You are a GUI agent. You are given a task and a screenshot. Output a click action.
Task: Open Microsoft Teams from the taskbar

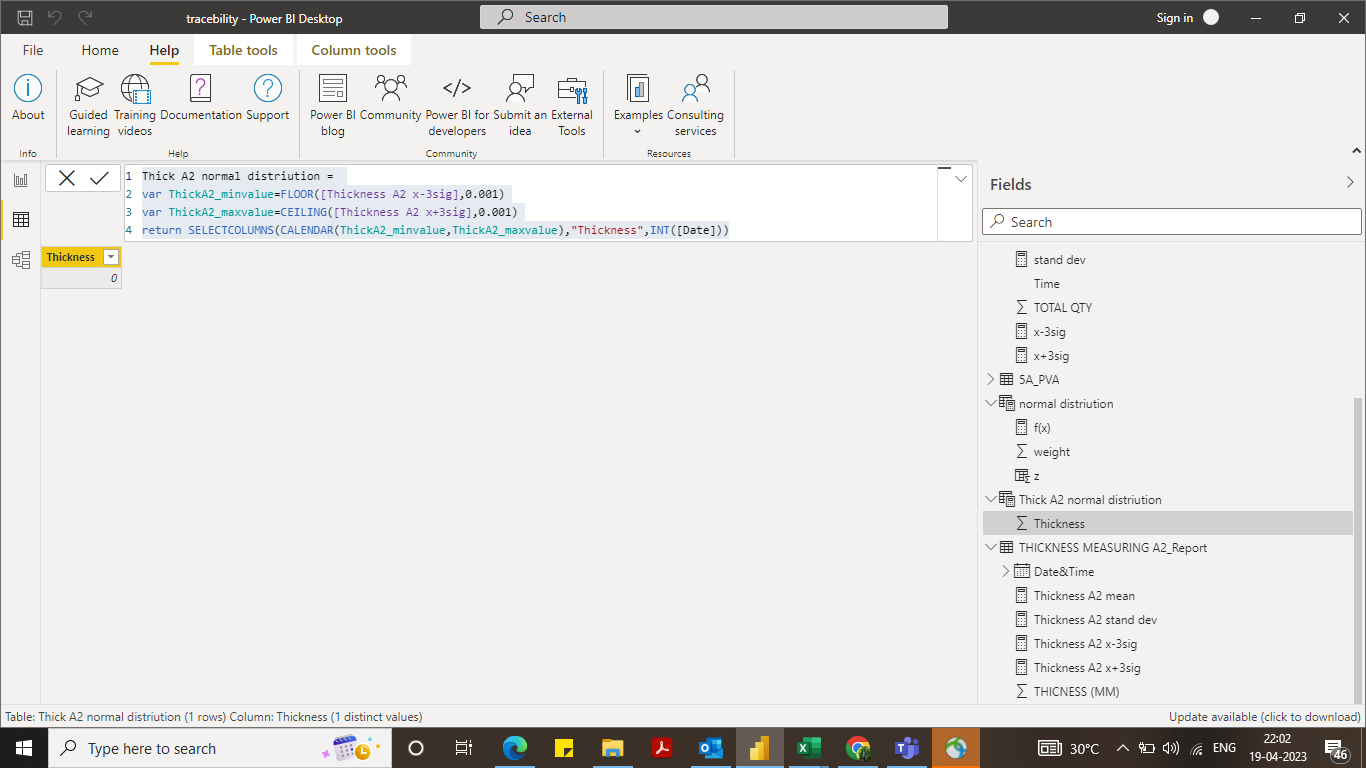(x=907, y=748)
